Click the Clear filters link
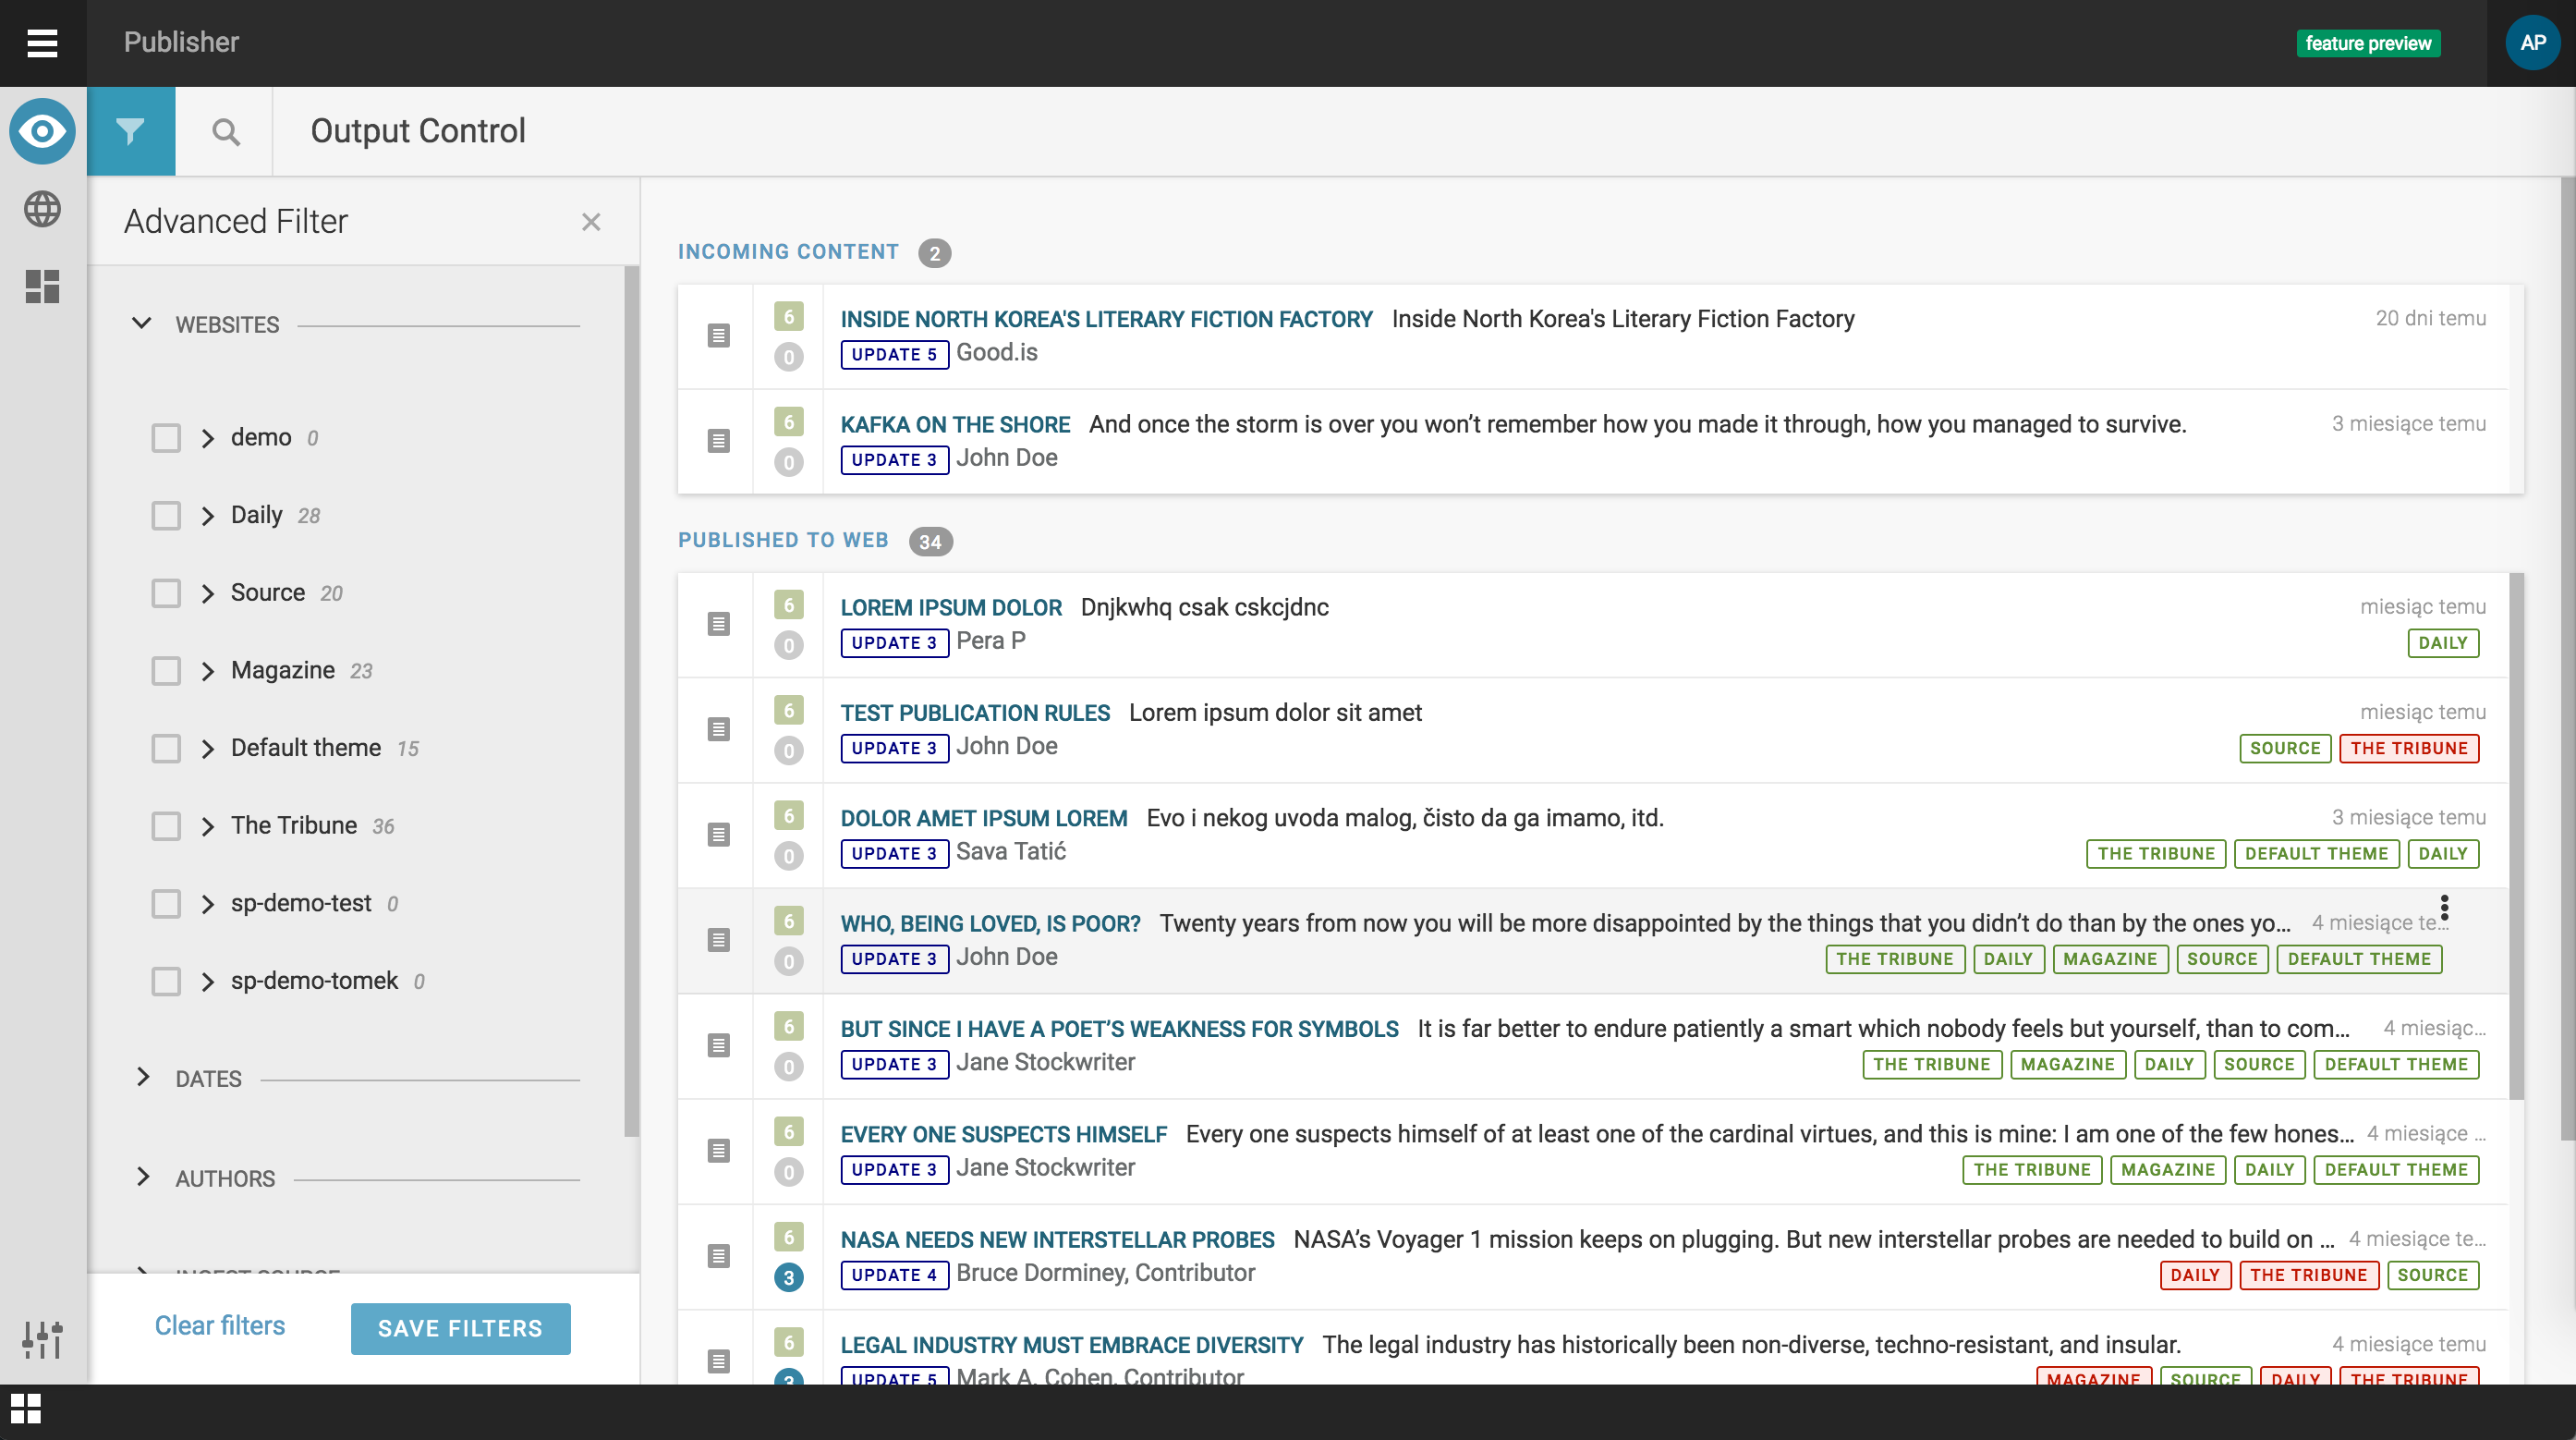 pos(219,1326)
